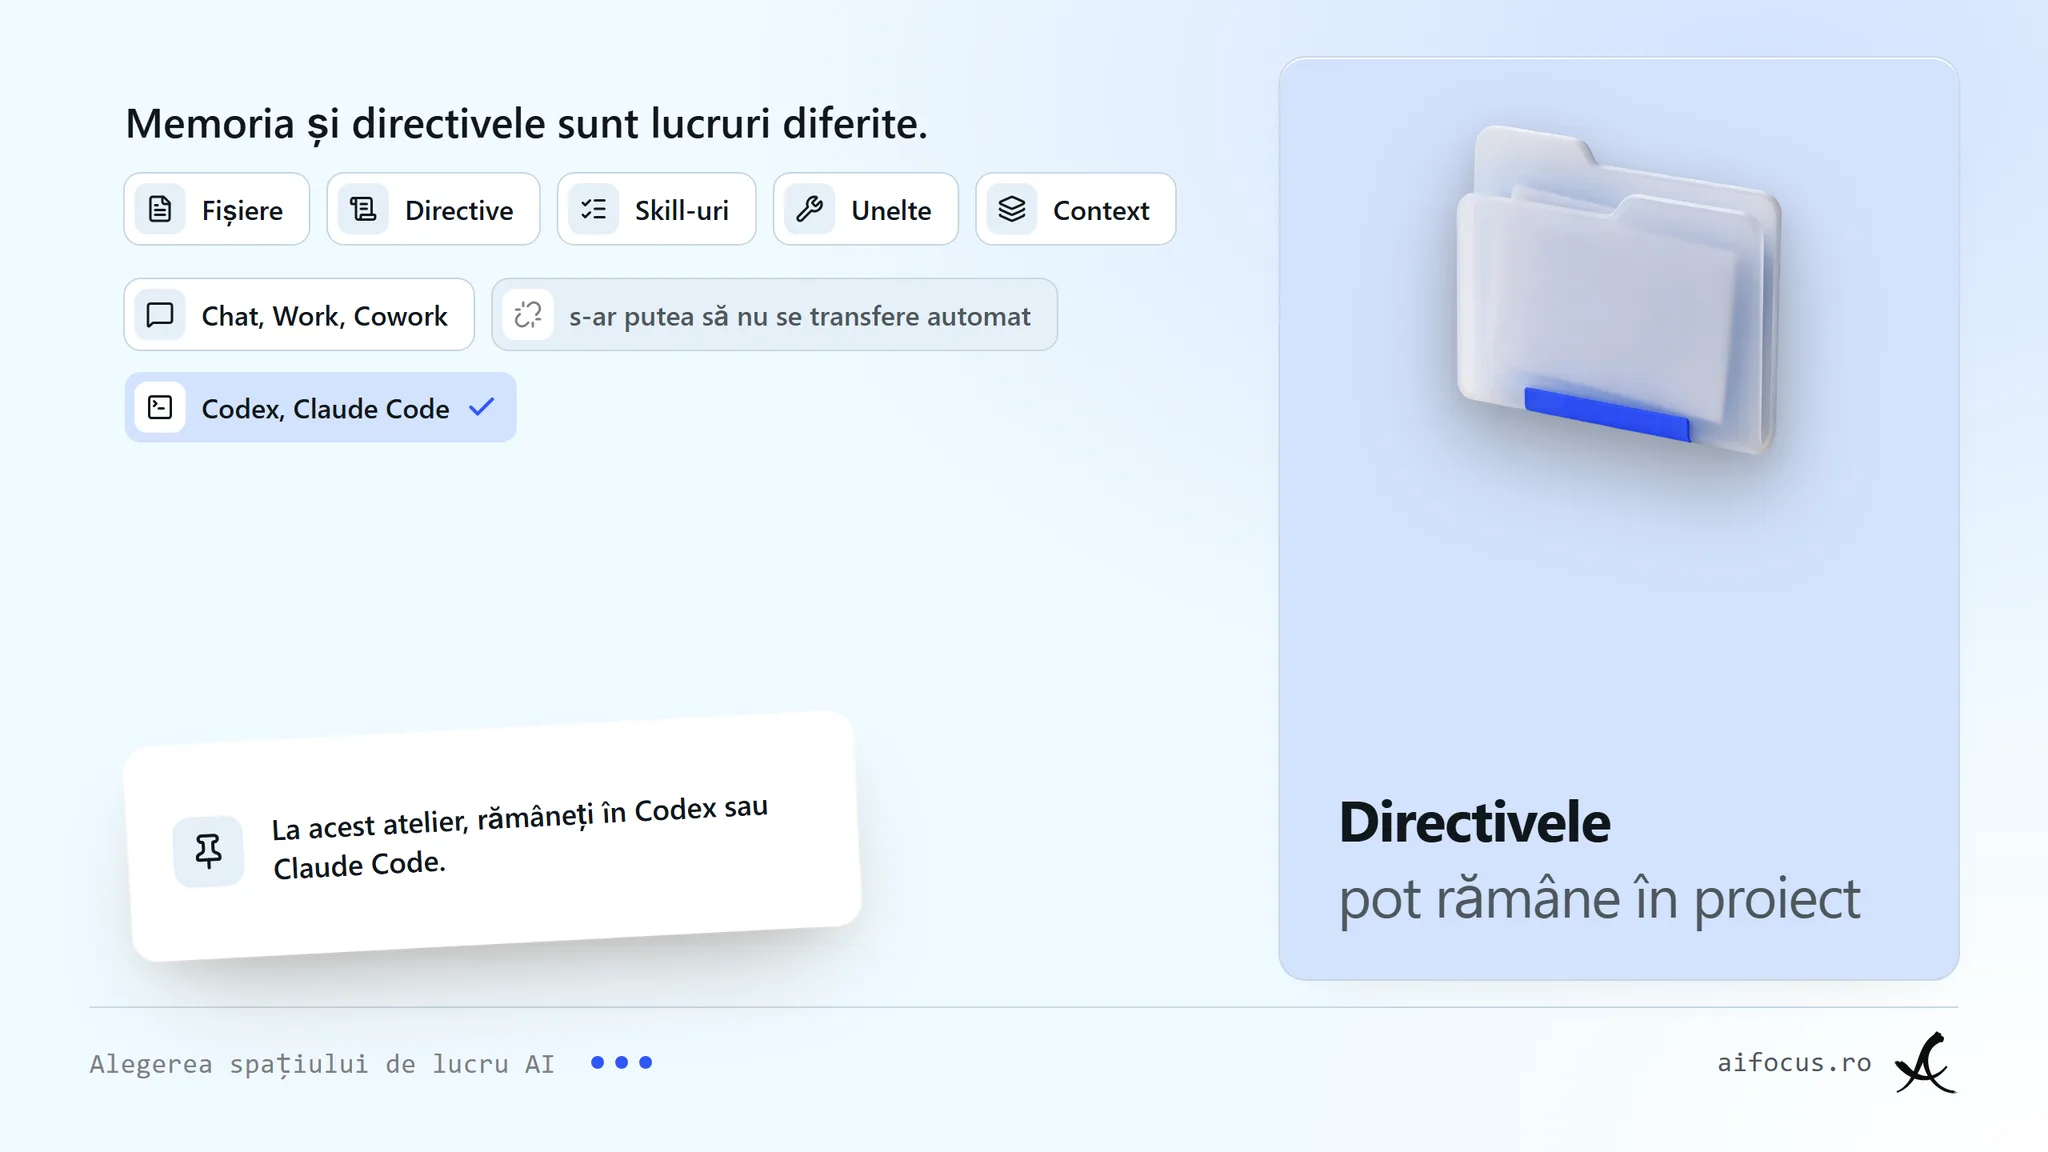Click the footer text 'Alegerea spațiului de lucru AI'

pyautogui.click(x=322, y=1064)
